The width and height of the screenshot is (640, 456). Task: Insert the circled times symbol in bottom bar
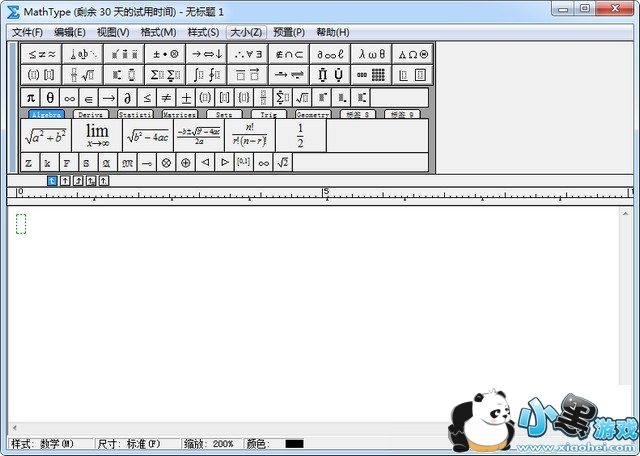tap(166, 163)
